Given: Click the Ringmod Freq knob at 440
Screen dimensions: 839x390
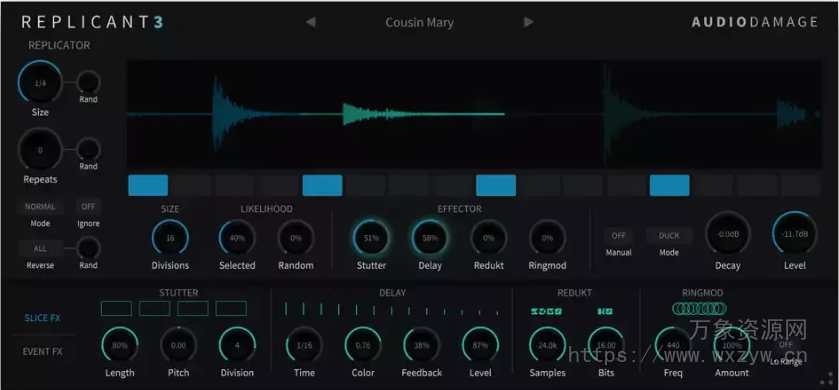Looking at the screenshot, I should click(673, 345).
